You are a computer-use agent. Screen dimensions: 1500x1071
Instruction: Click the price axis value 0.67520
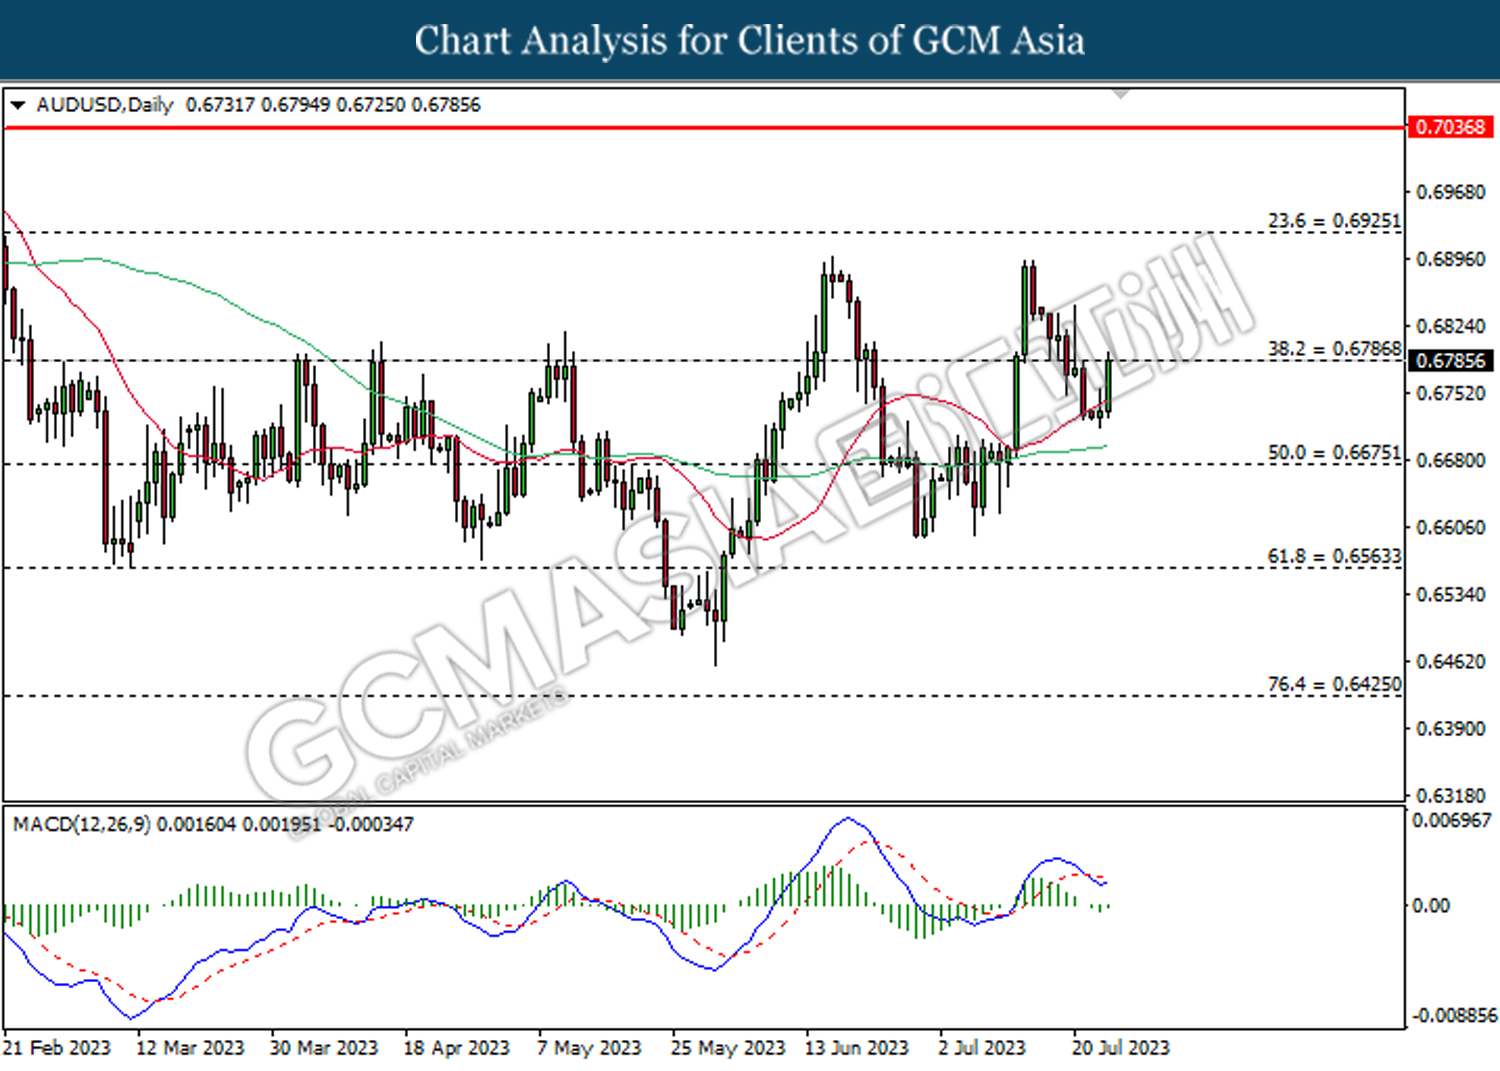pyautogui.click(x=1451, y=393)
